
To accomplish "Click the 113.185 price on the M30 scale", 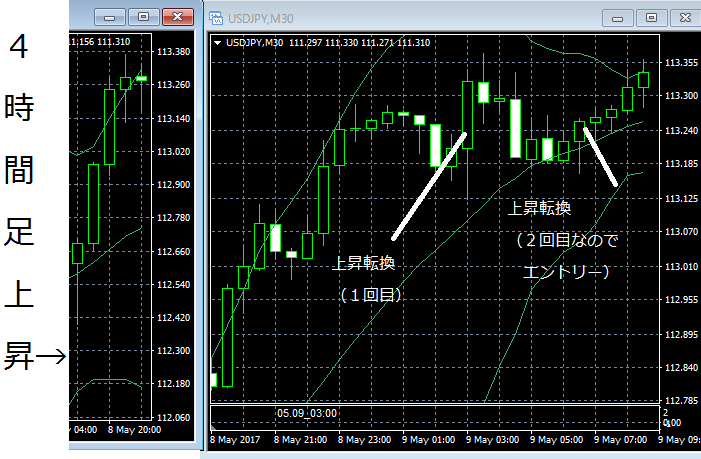I will (x=681, y=164).
